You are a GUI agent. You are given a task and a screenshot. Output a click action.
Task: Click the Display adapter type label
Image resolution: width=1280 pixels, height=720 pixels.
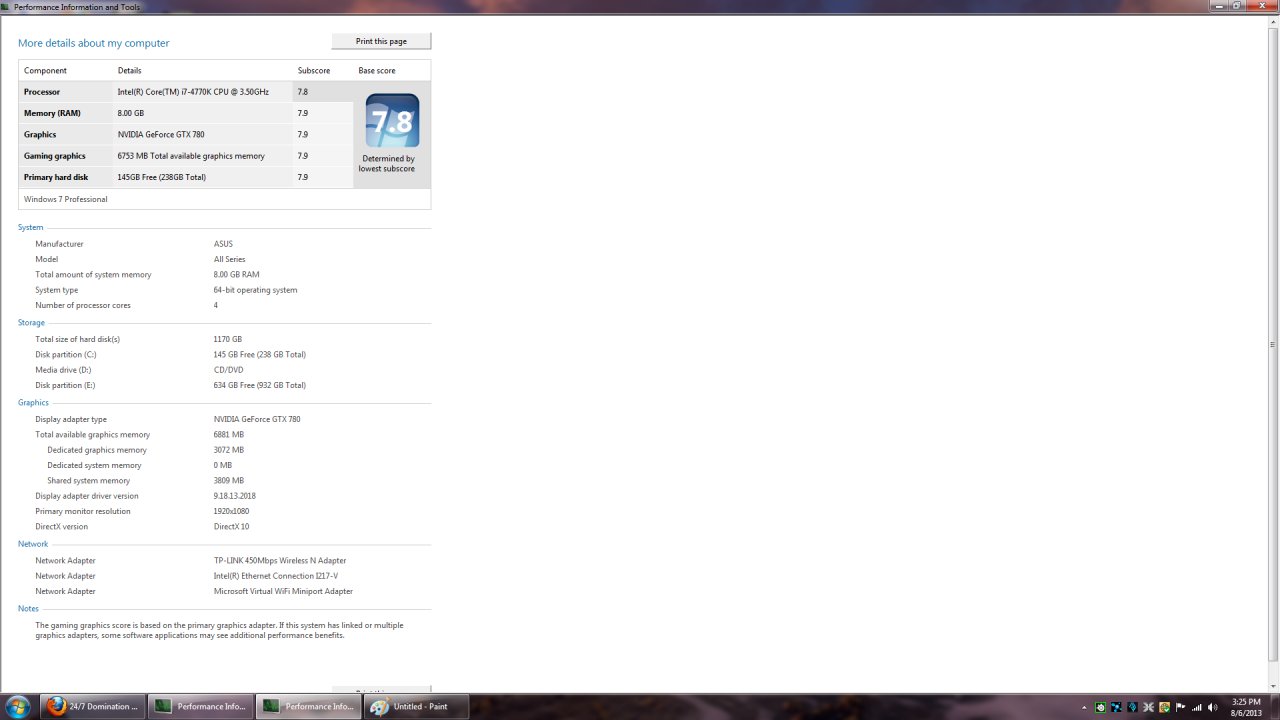[71, 419]
